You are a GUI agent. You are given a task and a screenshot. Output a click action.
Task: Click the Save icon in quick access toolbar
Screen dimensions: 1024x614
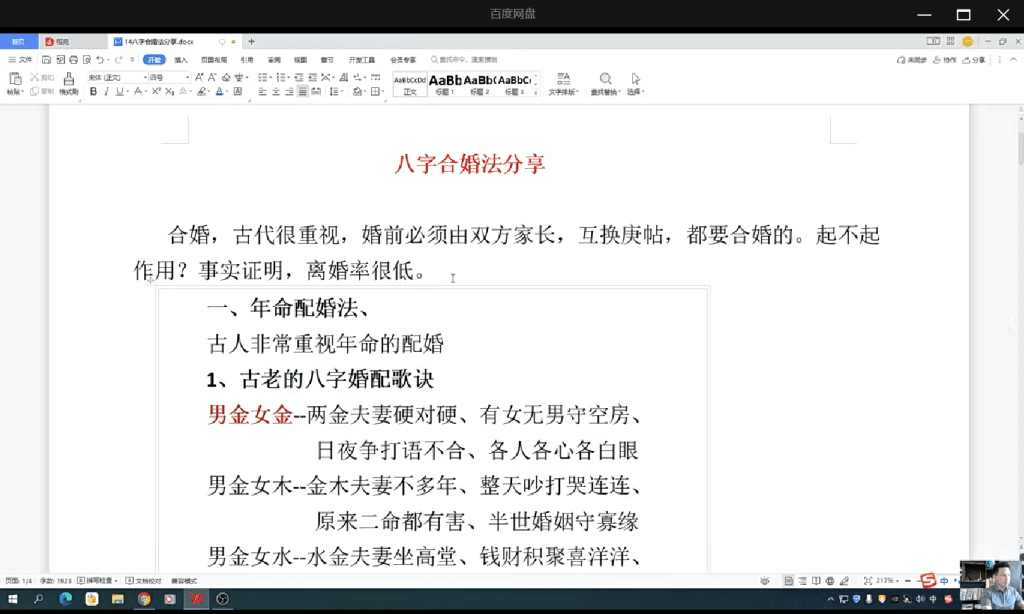pyautogui.click(x=46, y=60)
